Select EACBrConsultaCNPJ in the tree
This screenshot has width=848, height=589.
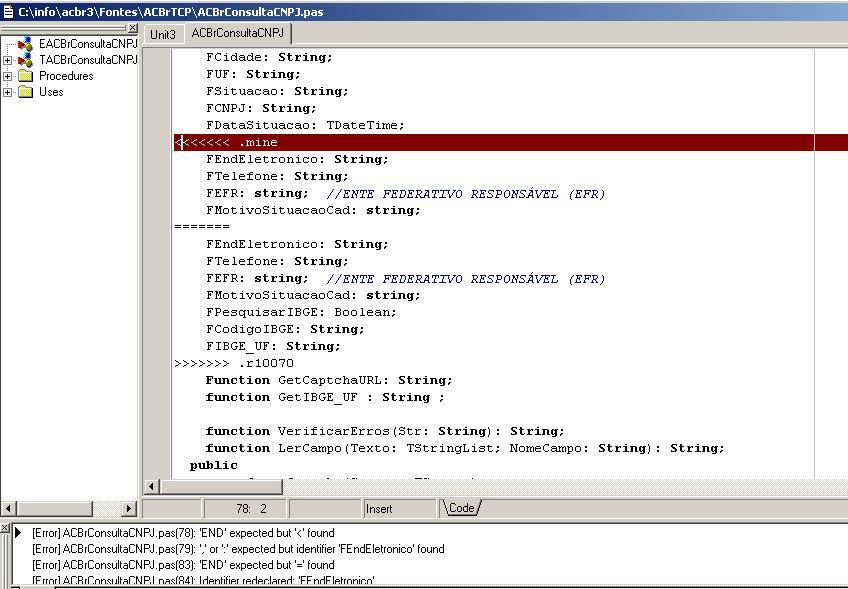coord(88,44)
